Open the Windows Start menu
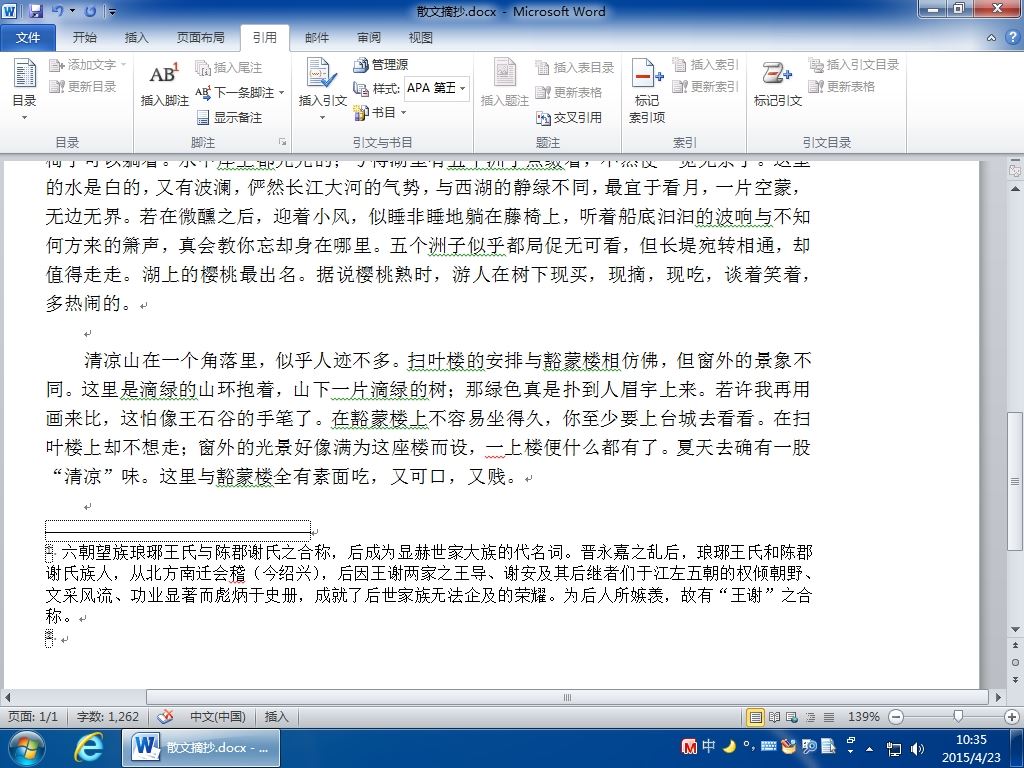This screenshot has height=768, width=1024. click(x=26, y=748)
